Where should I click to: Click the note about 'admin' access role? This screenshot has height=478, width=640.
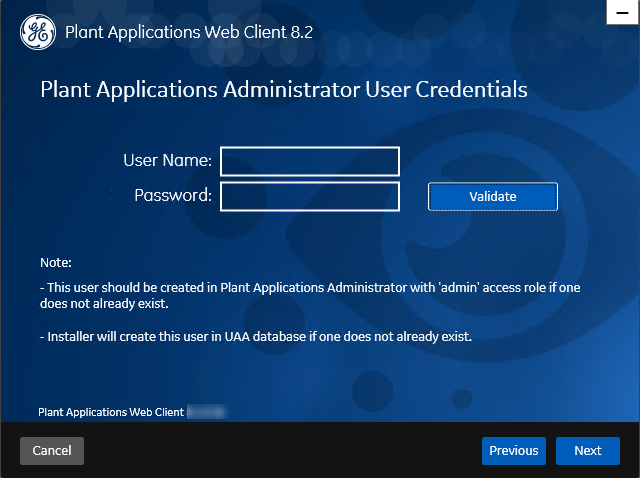[x=310, y=296]
